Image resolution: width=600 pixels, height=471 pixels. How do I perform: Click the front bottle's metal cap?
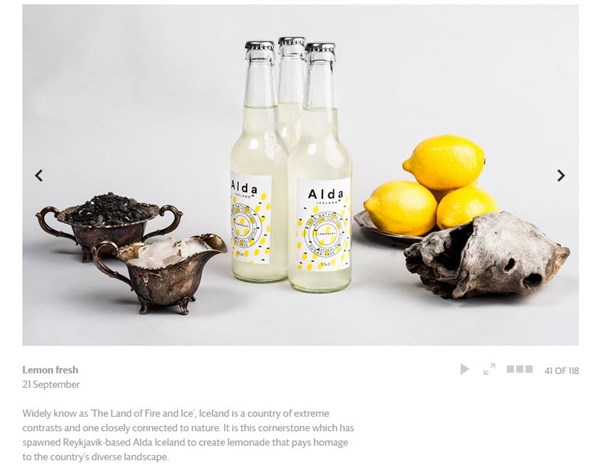point(320,48)
